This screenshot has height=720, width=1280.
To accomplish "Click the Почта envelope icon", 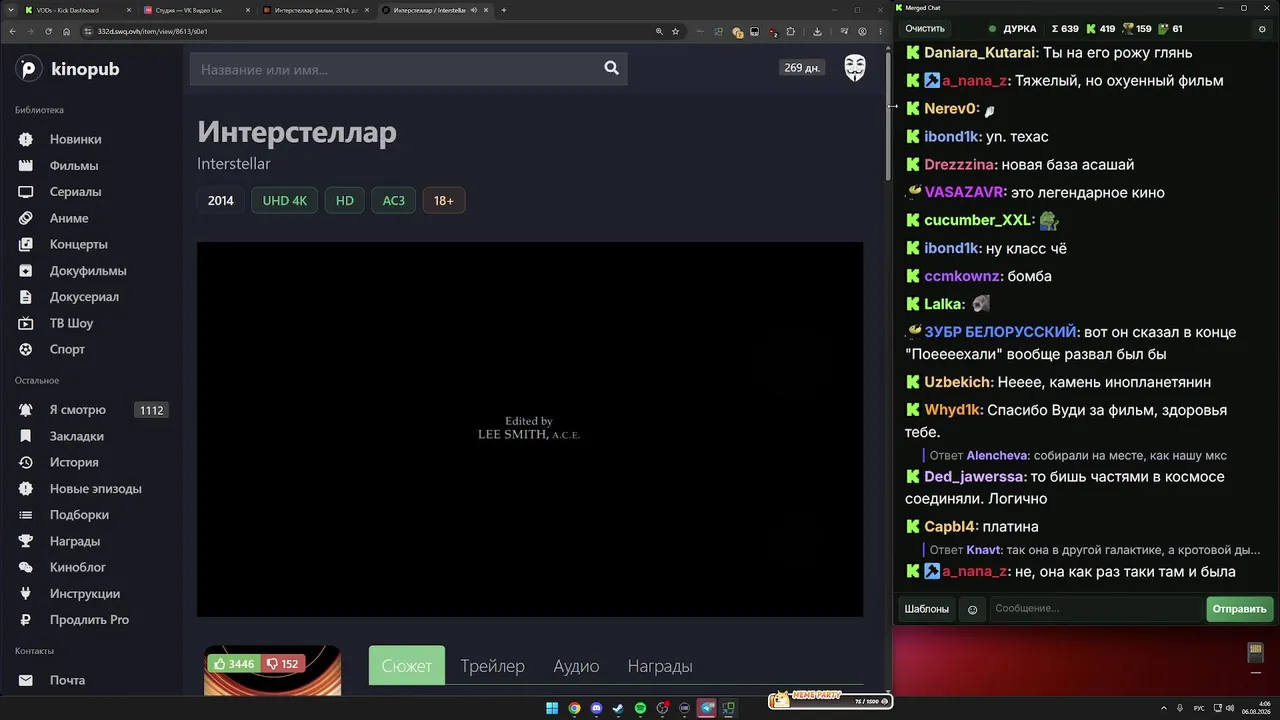I will coord(26,680).
